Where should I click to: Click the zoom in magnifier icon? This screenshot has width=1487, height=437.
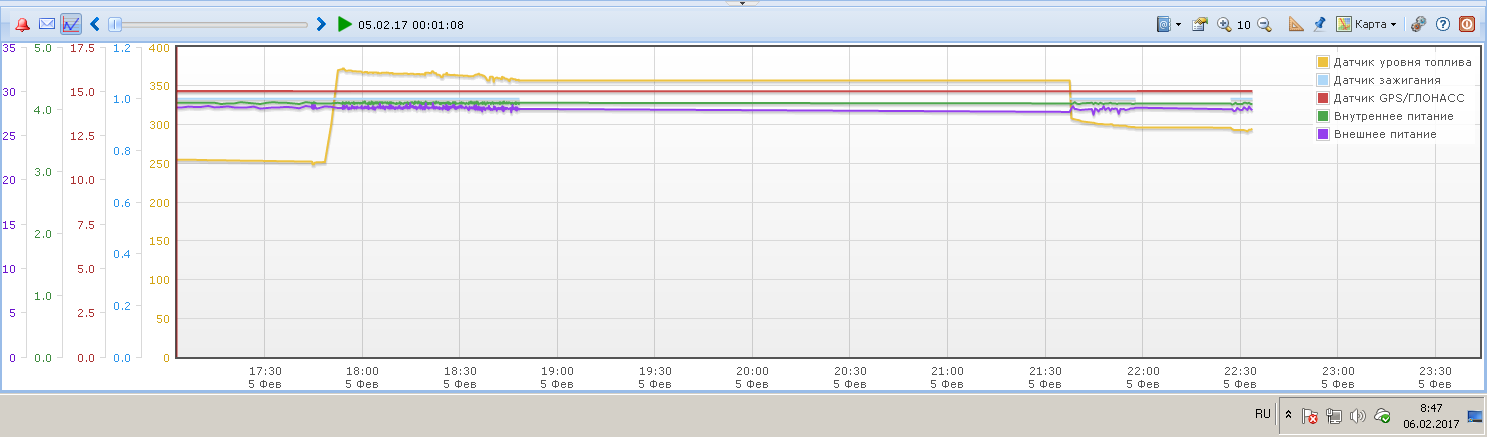(x=1224, y=24)
